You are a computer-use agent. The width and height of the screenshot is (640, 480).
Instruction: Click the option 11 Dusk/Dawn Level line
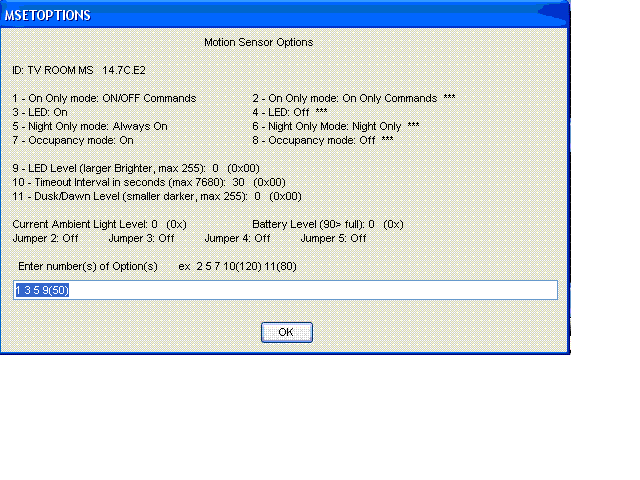(144, 196)
